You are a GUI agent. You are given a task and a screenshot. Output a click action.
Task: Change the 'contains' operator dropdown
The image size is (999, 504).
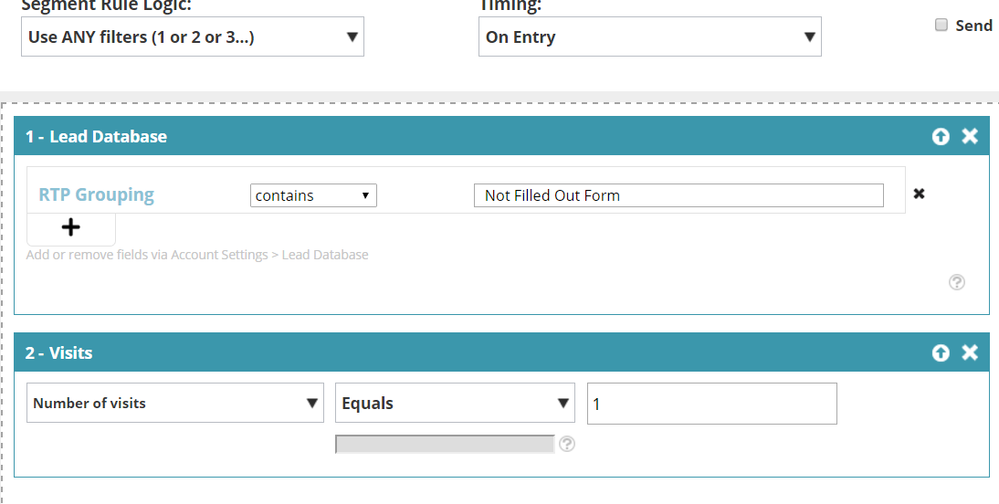(313, 195)
